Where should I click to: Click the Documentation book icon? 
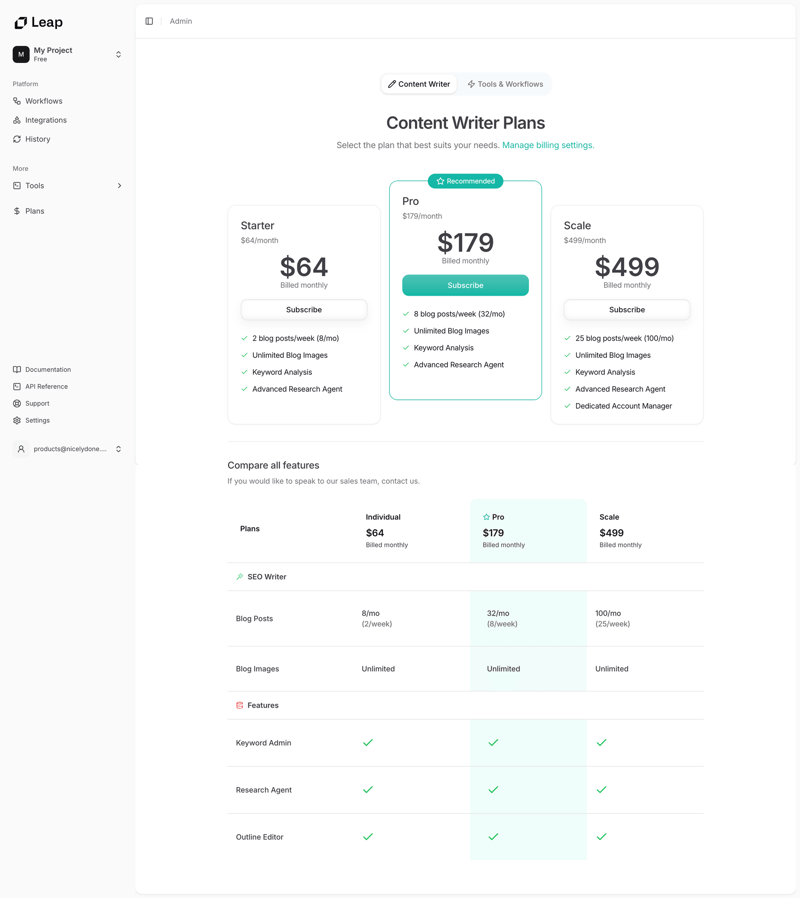[15, 369]
